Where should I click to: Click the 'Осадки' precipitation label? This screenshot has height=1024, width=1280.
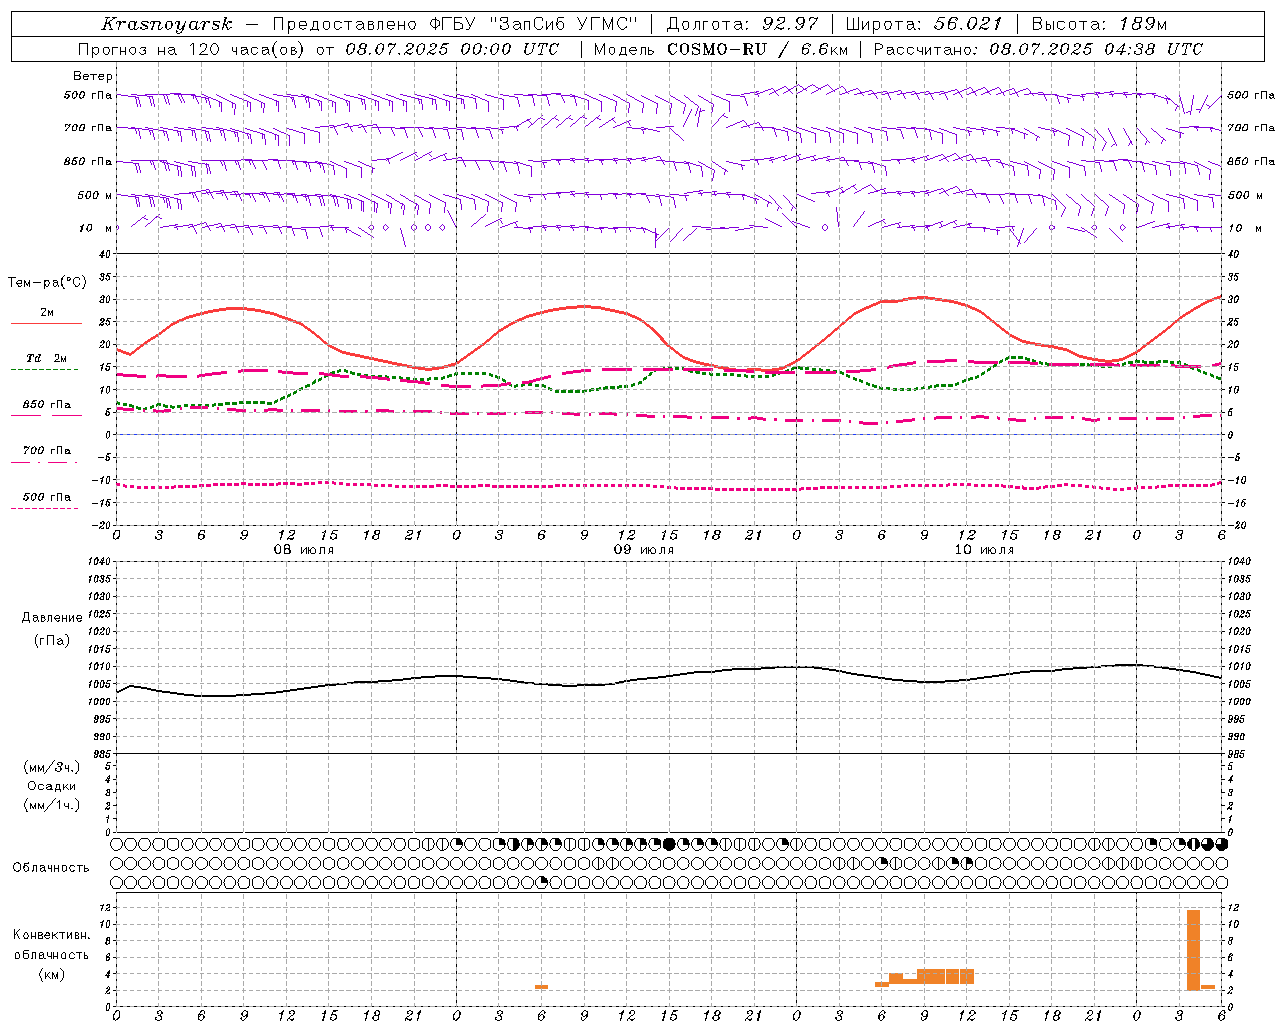click(52, 786)
